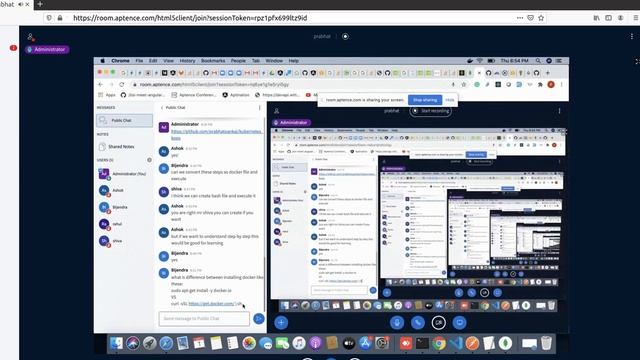Image resolution: width=640 pixels, height=360 pixels.
Task: Open Firefox page actions three-dot menu
Action: pyautogui.click(x=520, y=18)
